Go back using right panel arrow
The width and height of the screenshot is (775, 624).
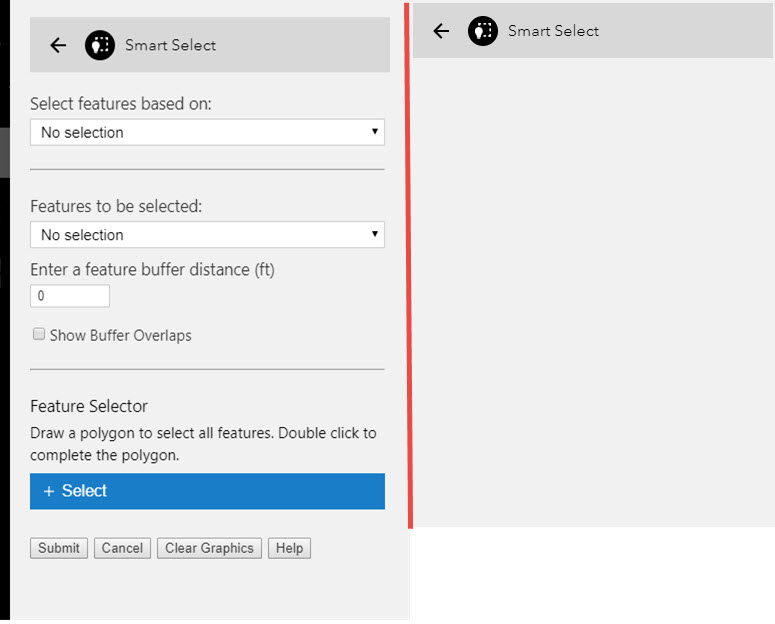(441, 31)
